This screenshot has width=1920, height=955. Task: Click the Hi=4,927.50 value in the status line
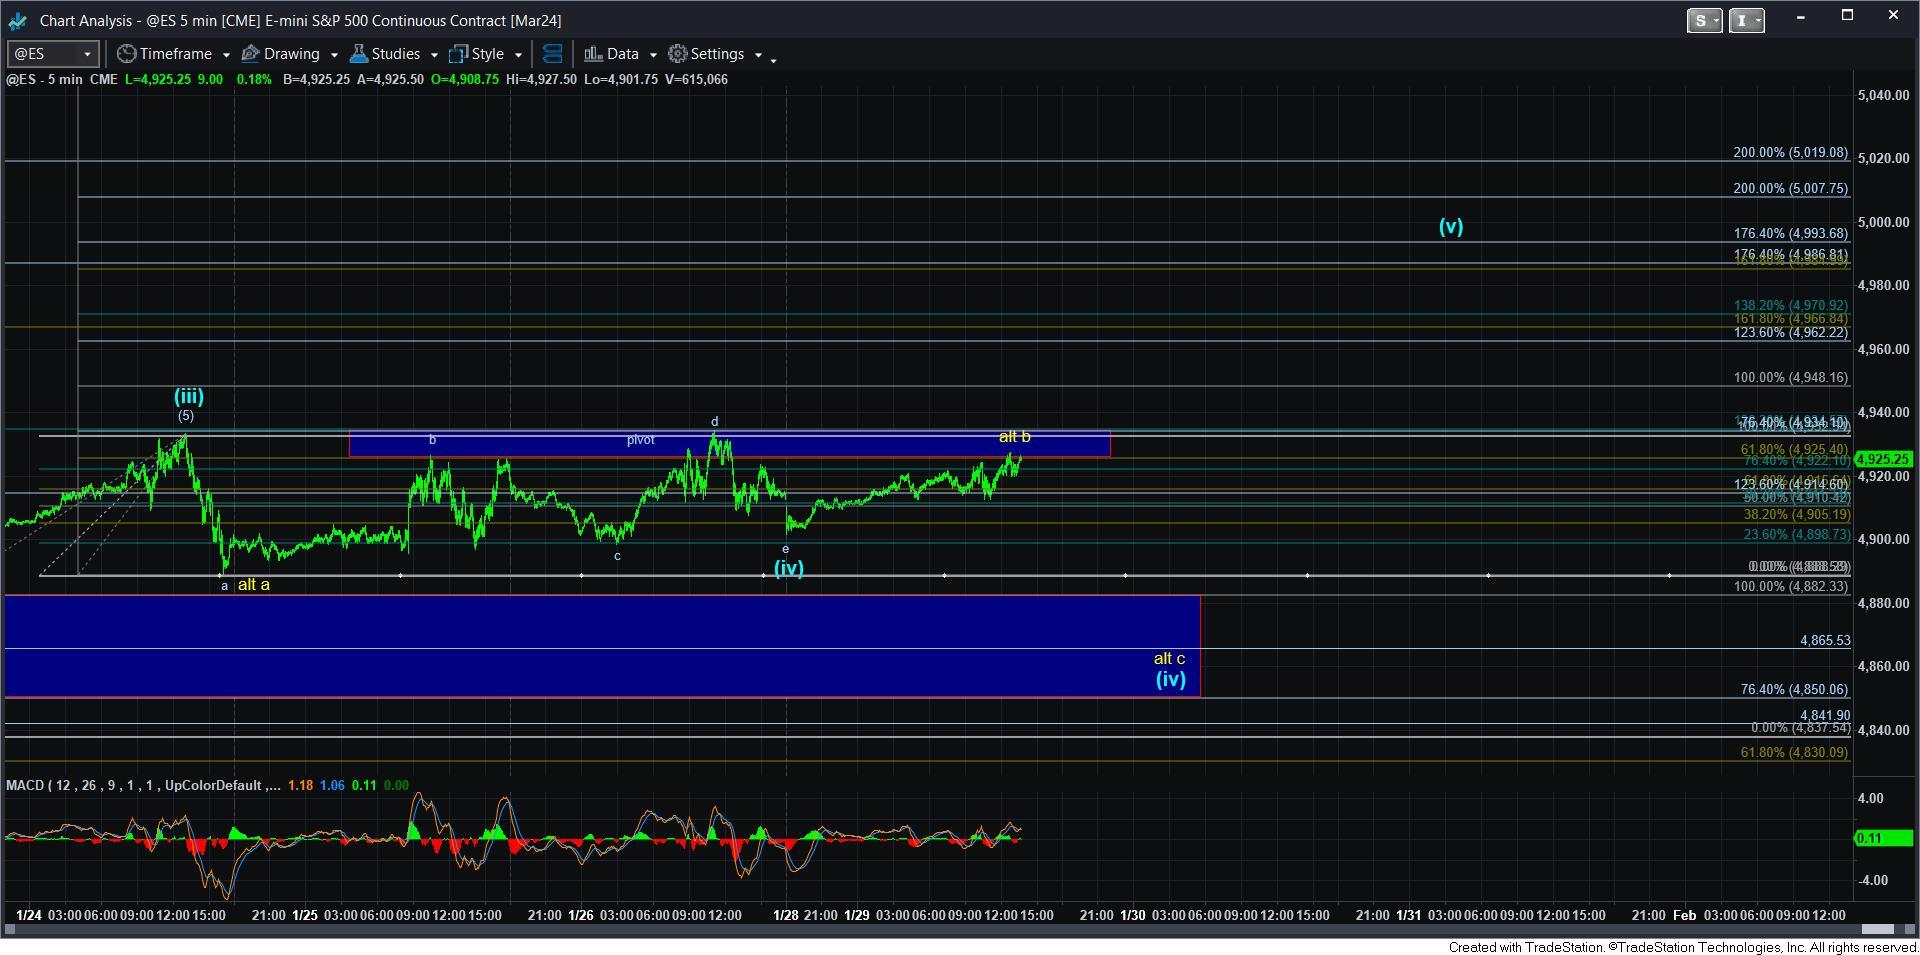tap(540, 79)
